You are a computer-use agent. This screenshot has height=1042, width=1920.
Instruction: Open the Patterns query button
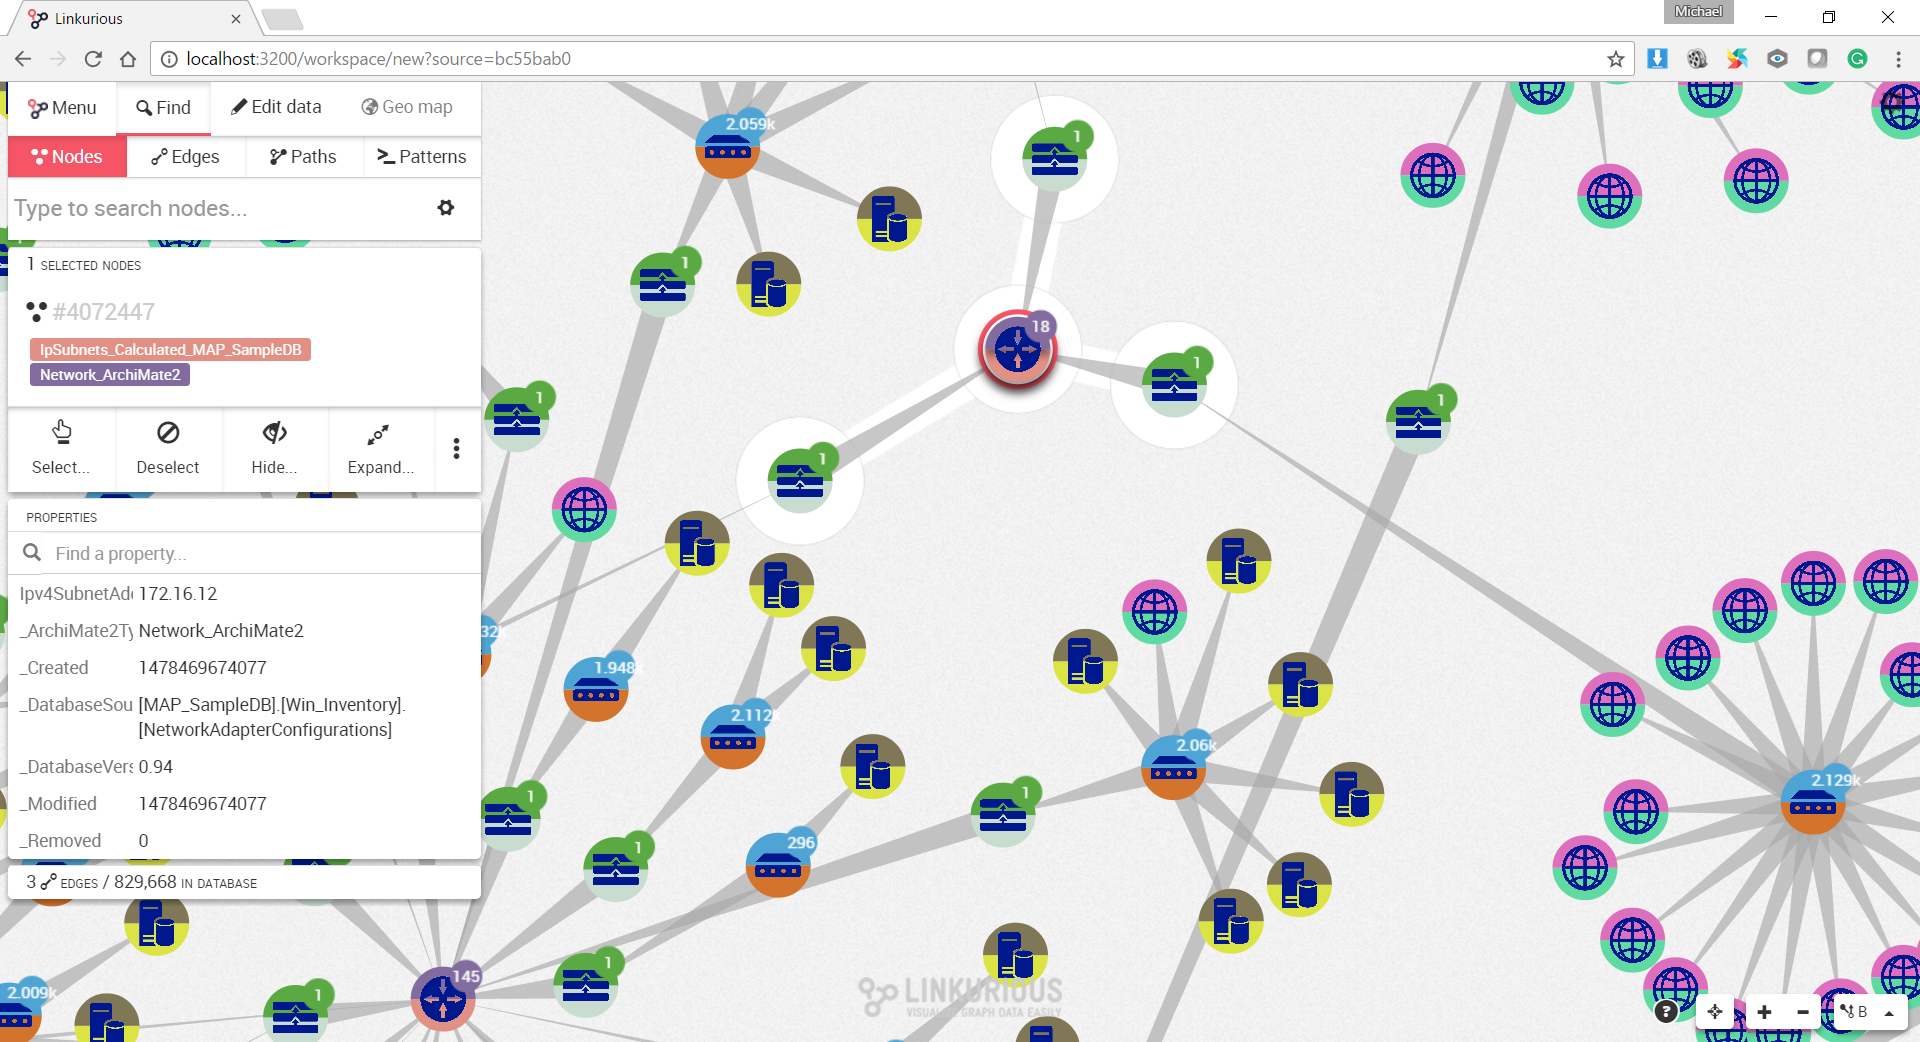coord(421,157)
